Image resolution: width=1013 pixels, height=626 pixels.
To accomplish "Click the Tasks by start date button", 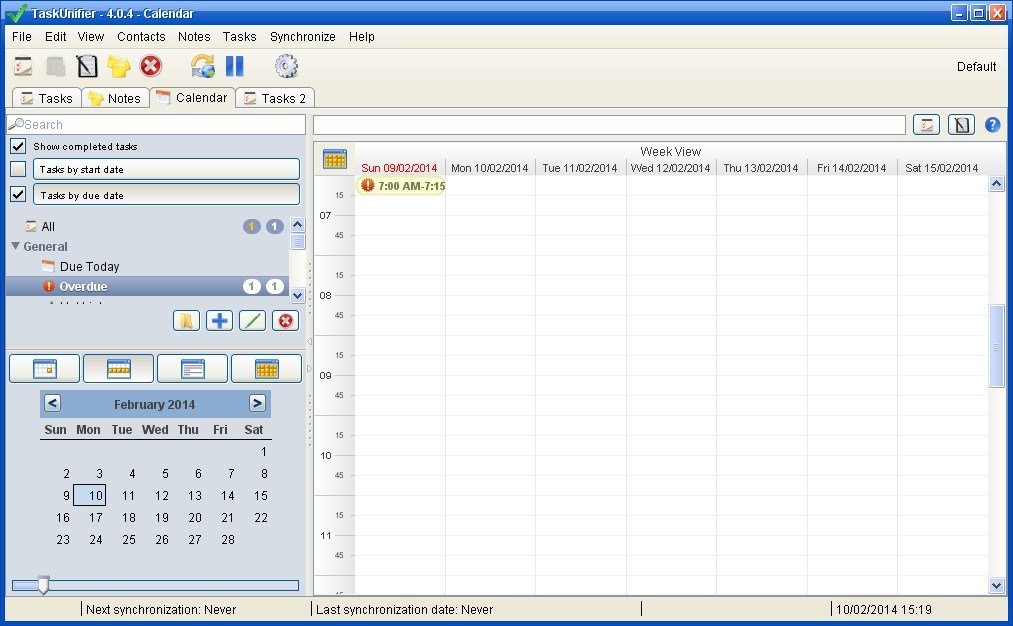I will [x=166, y=169].
